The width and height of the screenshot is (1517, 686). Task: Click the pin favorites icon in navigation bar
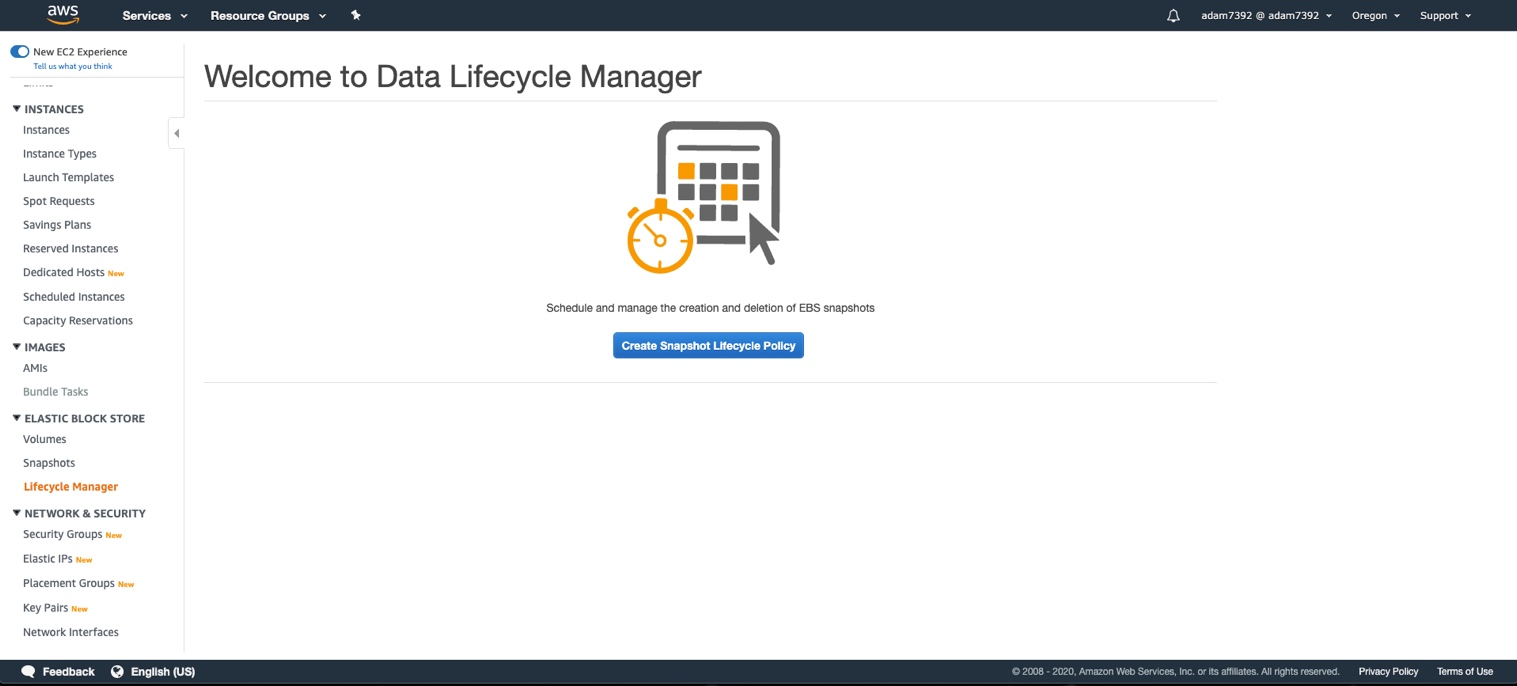click(x=356, y=15)
